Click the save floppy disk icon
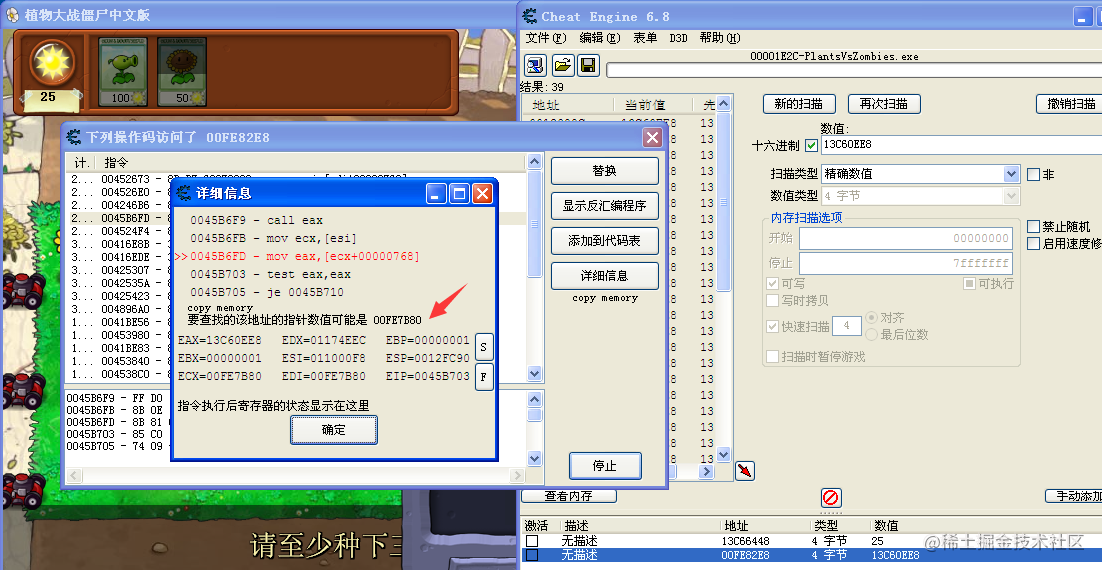 (588, 65)
